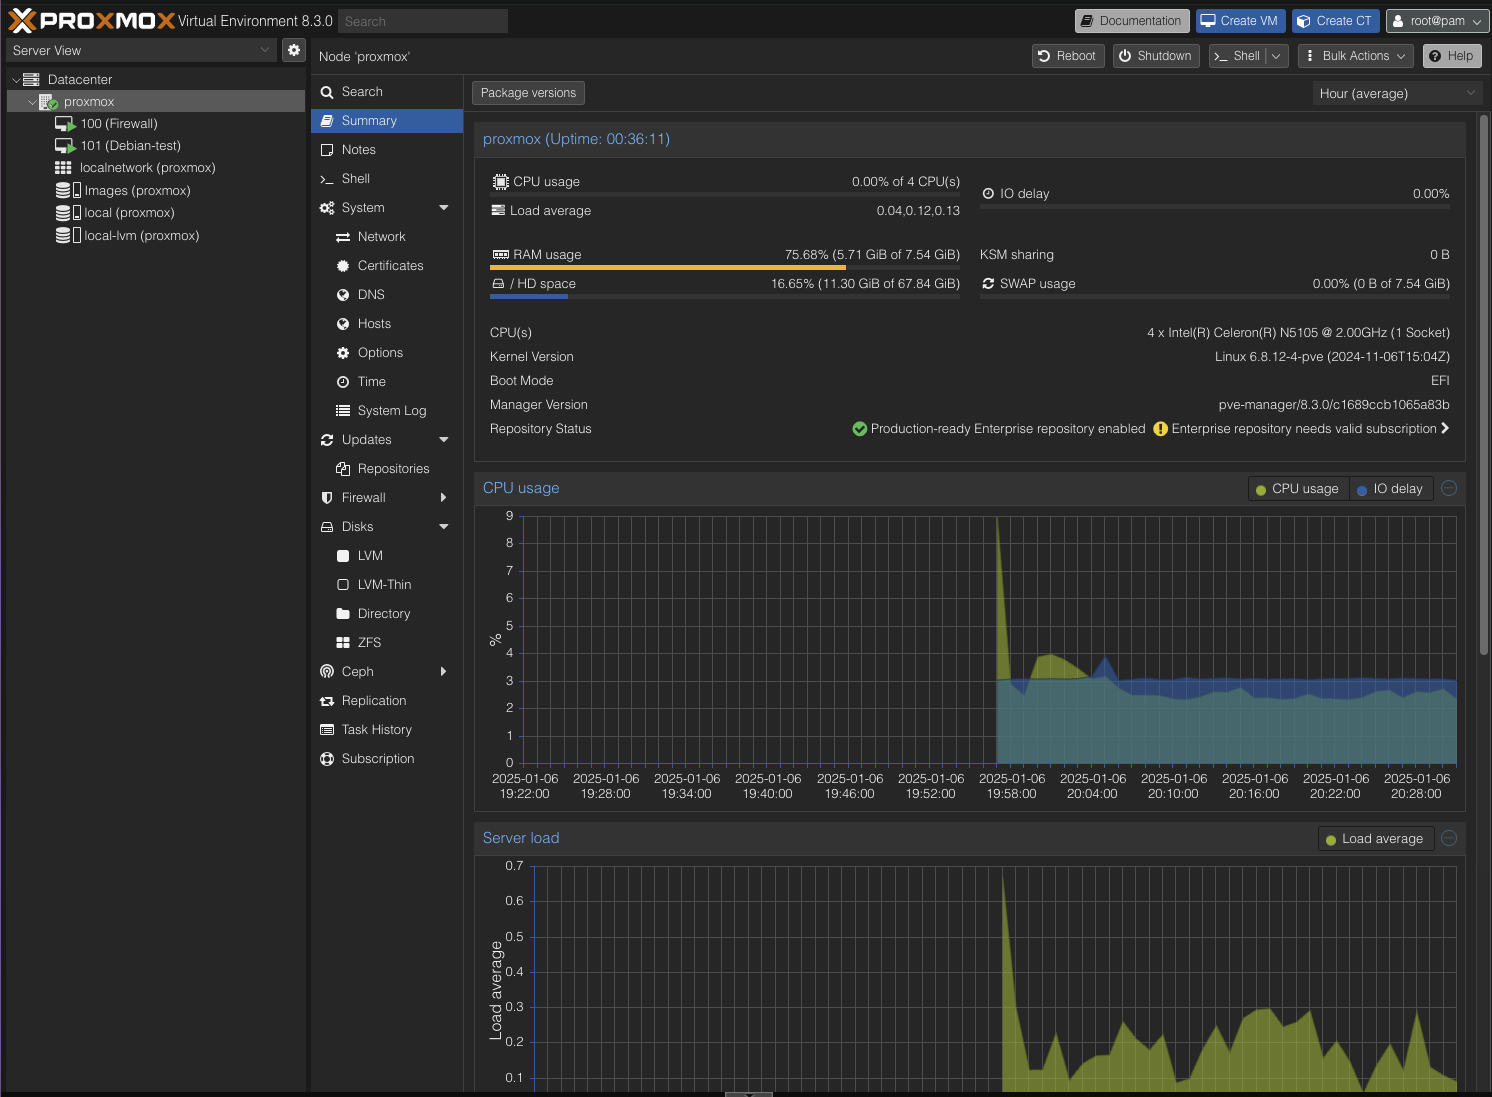Click the Notes page icon
The height and width of the screenshot is (1097, 1492).
point(327,150)
